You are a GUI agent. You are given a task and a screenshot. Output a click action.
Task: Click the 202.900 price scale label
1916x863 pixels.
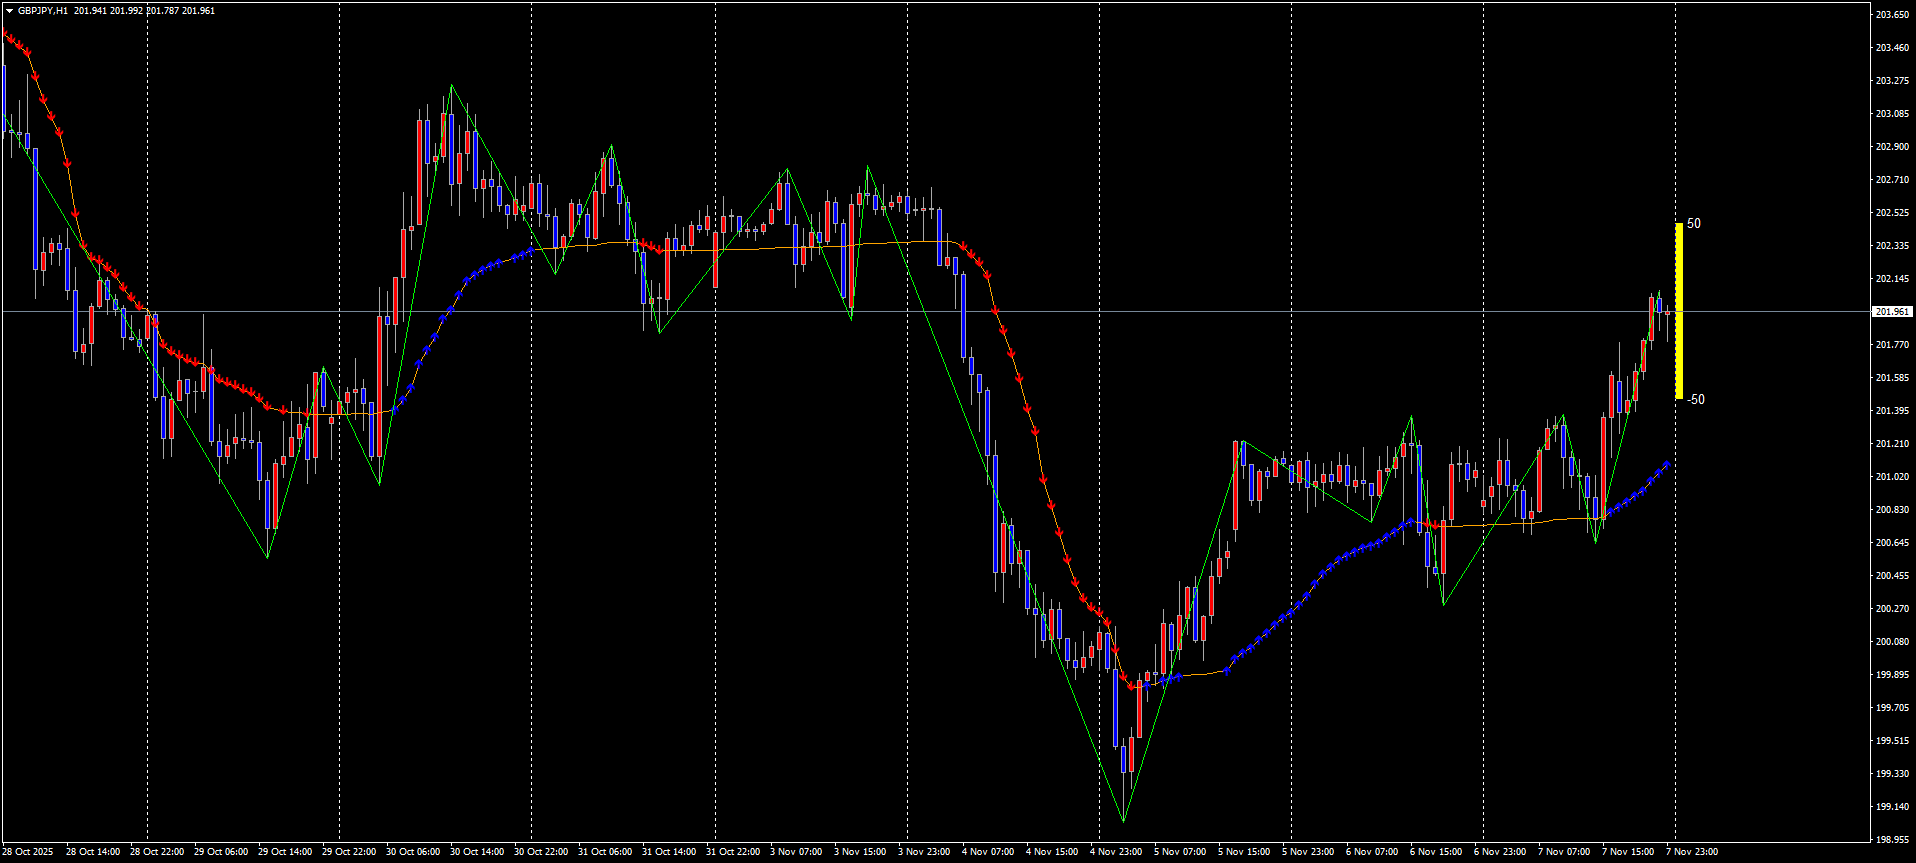1892,147
